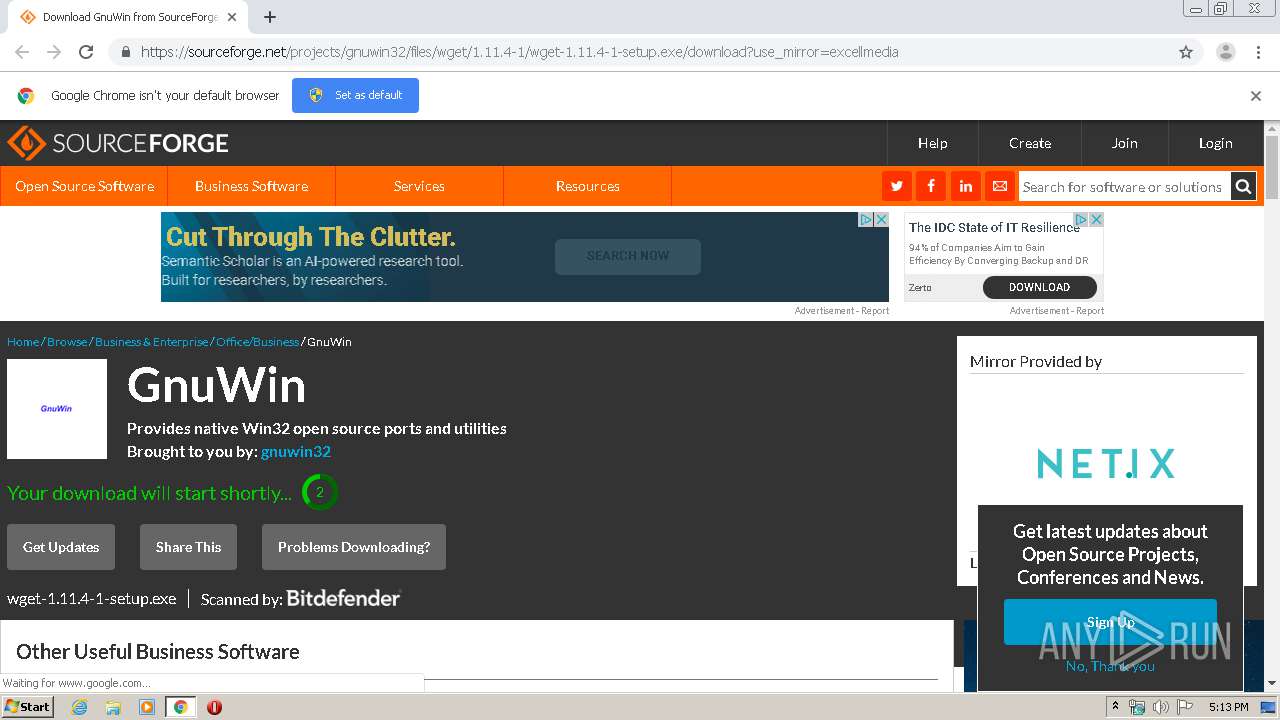Click the Home breadcrumb link
This screenshot has width=1280, height=720.
coord(23,342)
